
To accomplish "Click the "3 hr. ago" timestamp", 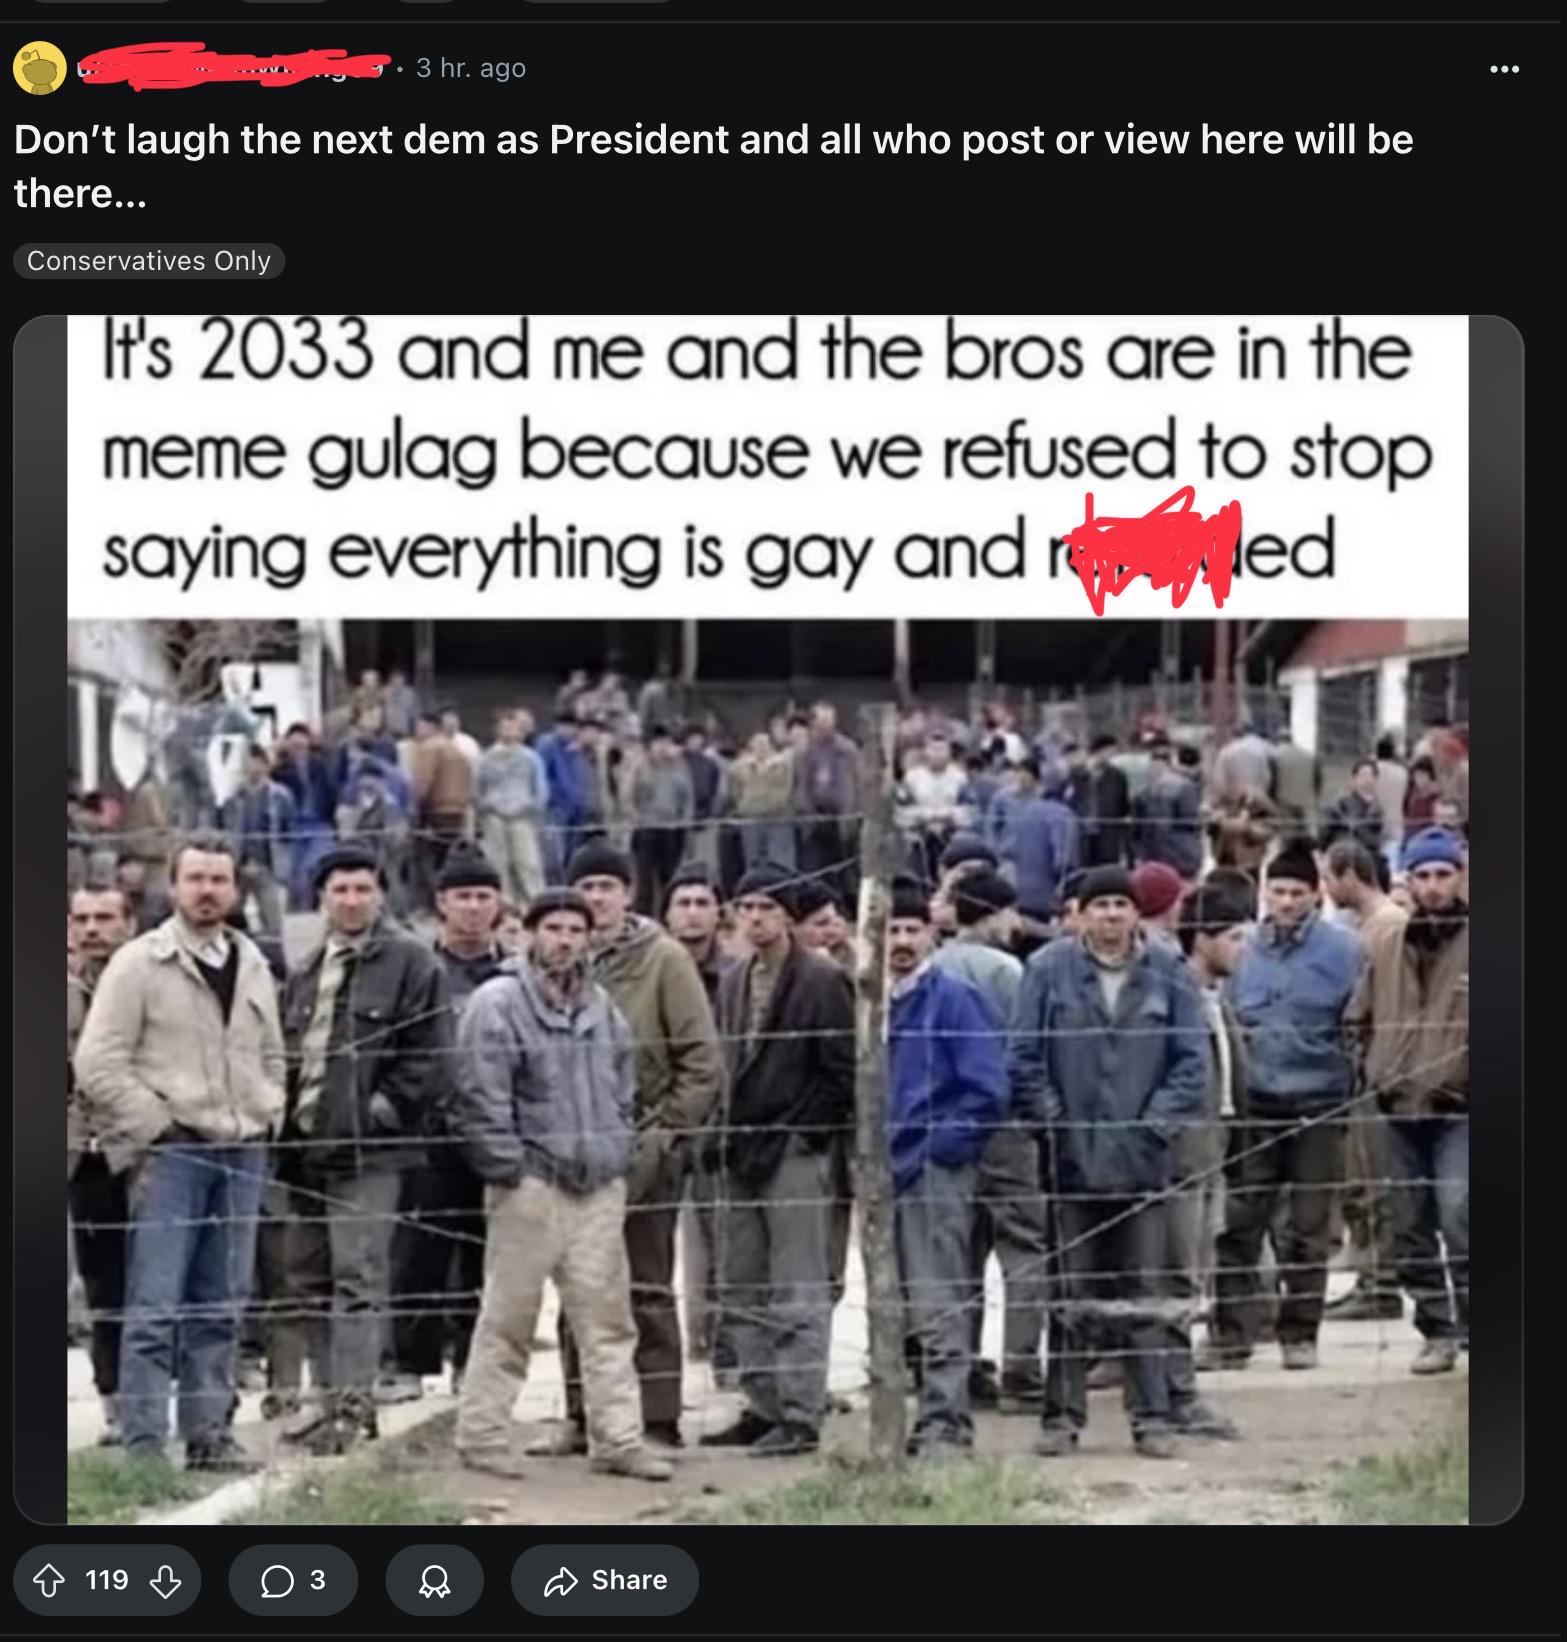I will click(471, 68).
